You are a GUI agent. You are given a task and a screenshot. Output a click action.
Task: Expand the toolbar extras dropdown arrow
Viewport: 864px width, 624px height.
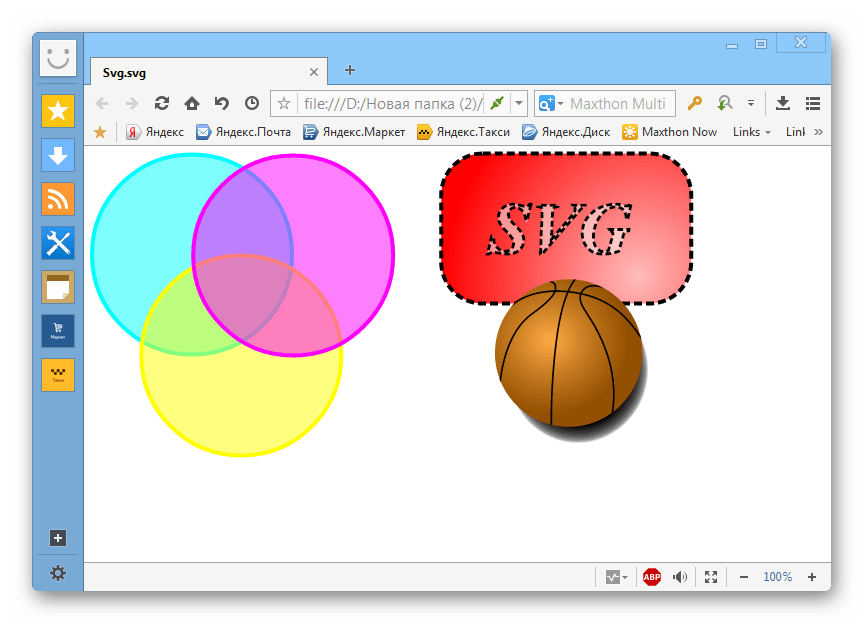pos(751,103)
